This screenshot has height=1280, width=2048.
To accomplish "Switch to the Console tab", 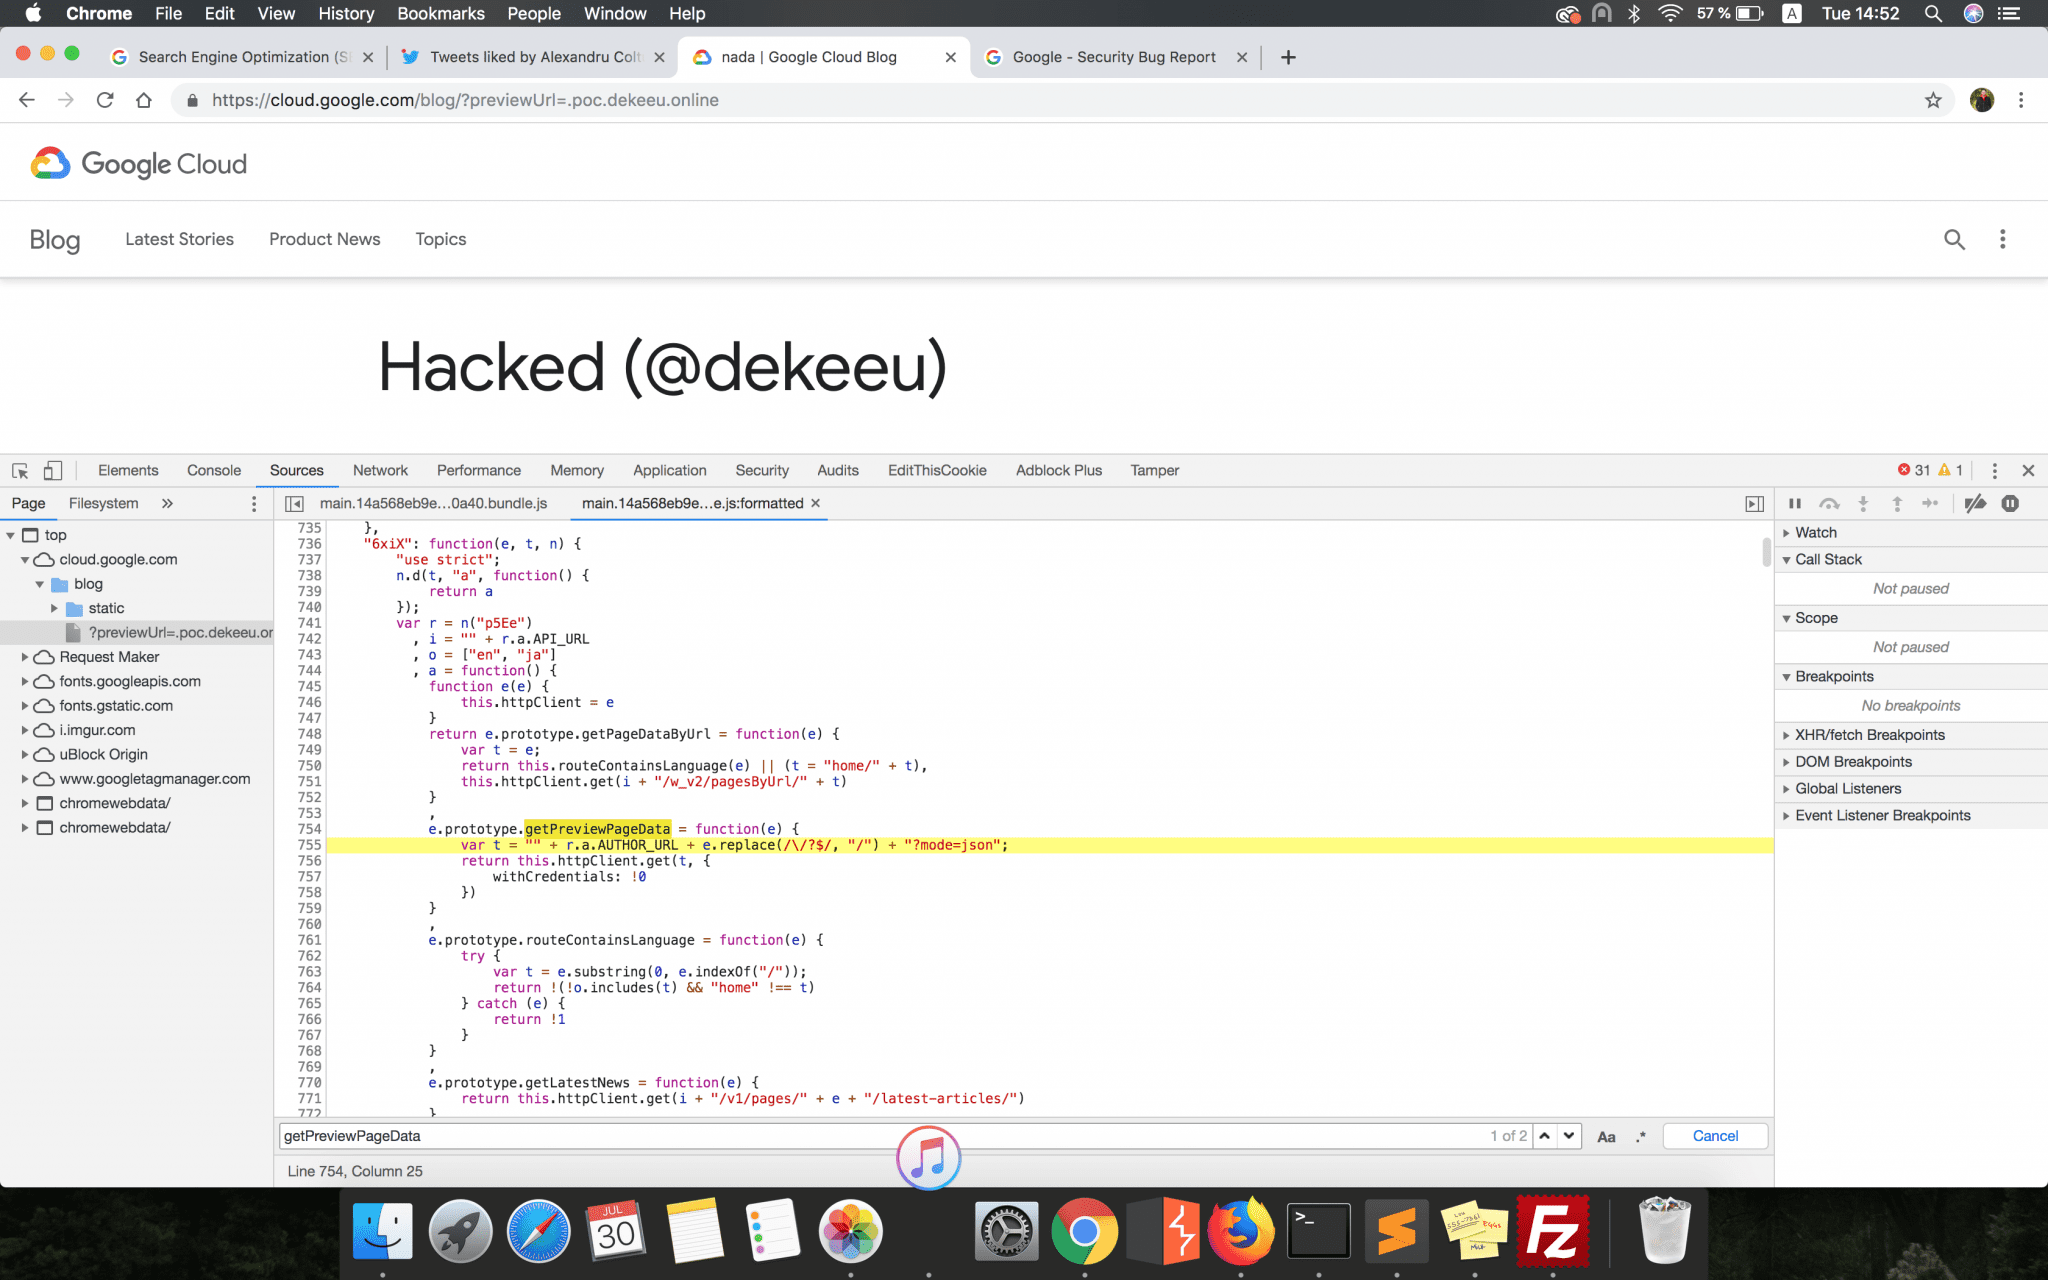I will 214,470.
